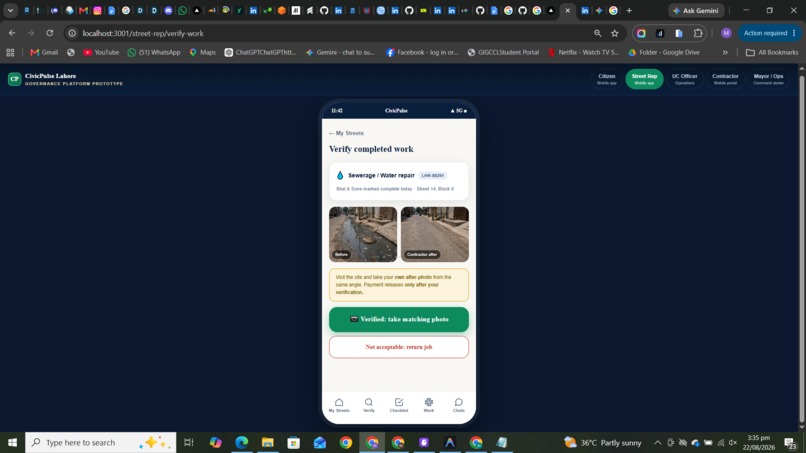806x453 pixels.
Task: Open the GIGCCLStudent Portal bookmark
Action: (503, 52)
